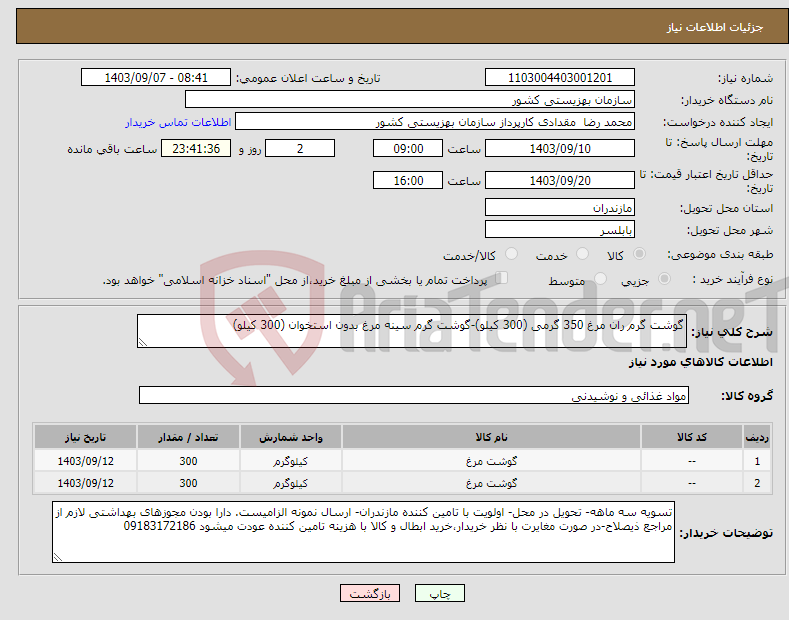This screenshot has width=789, height=620.
Task: Select the کالا radio button
Action: click(x=639, y=254)
